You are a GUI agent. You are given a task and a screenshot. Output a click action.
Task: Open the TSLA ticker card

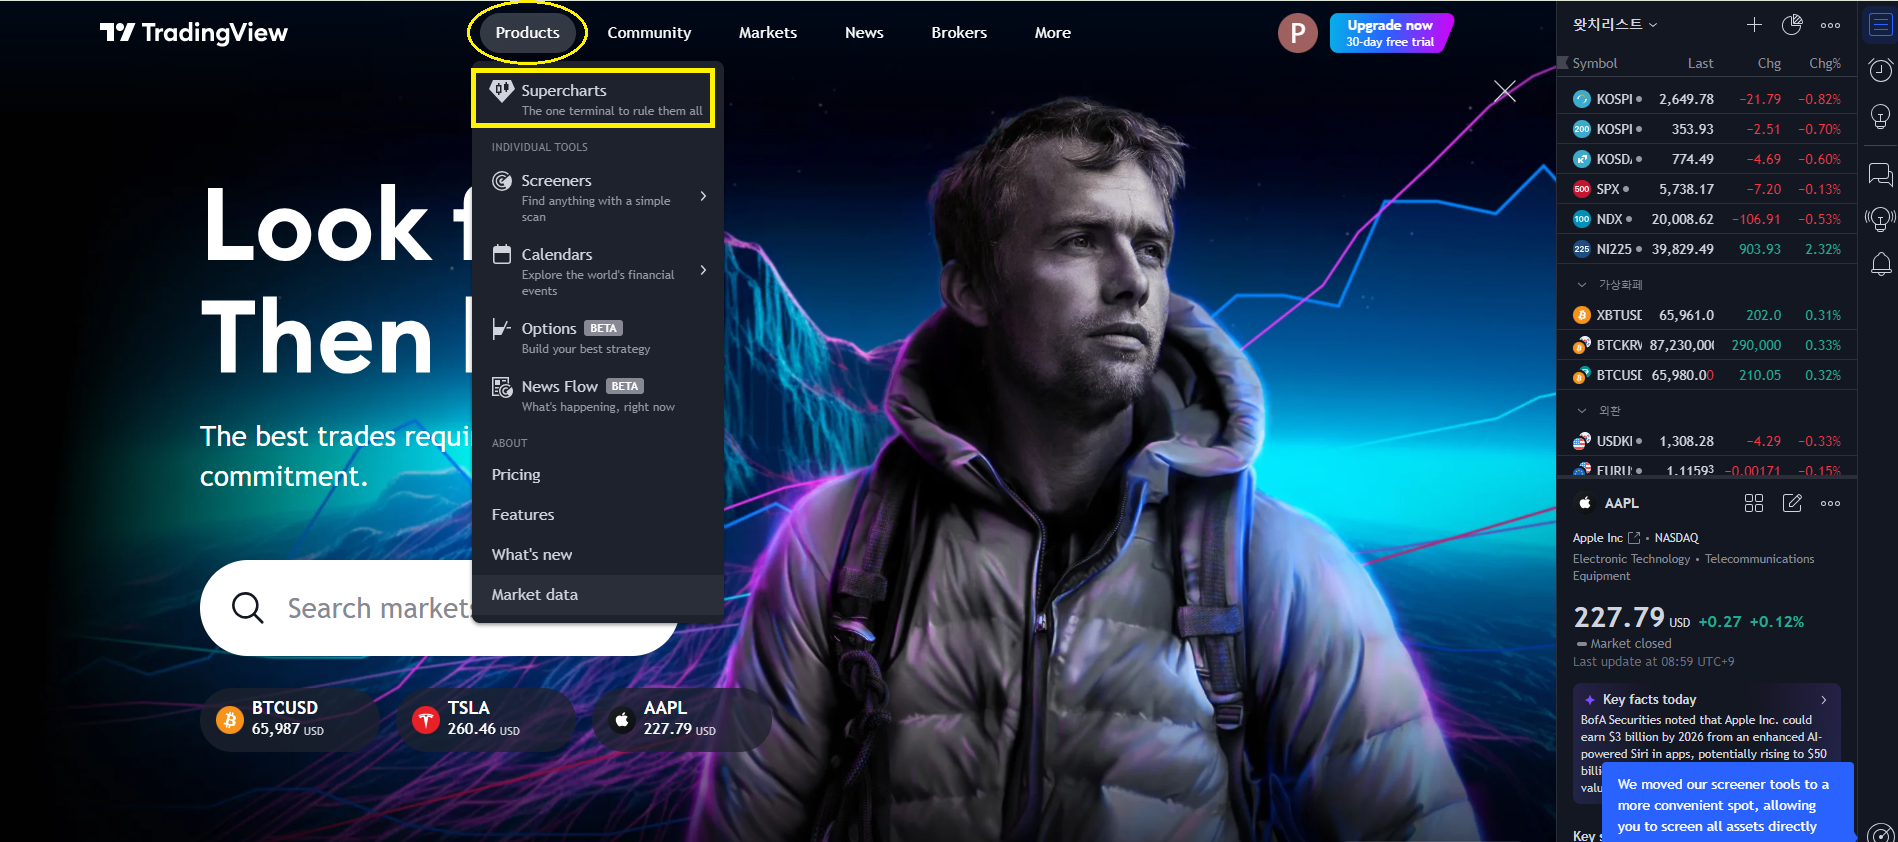pyautogui.click(x=486, y=719)
